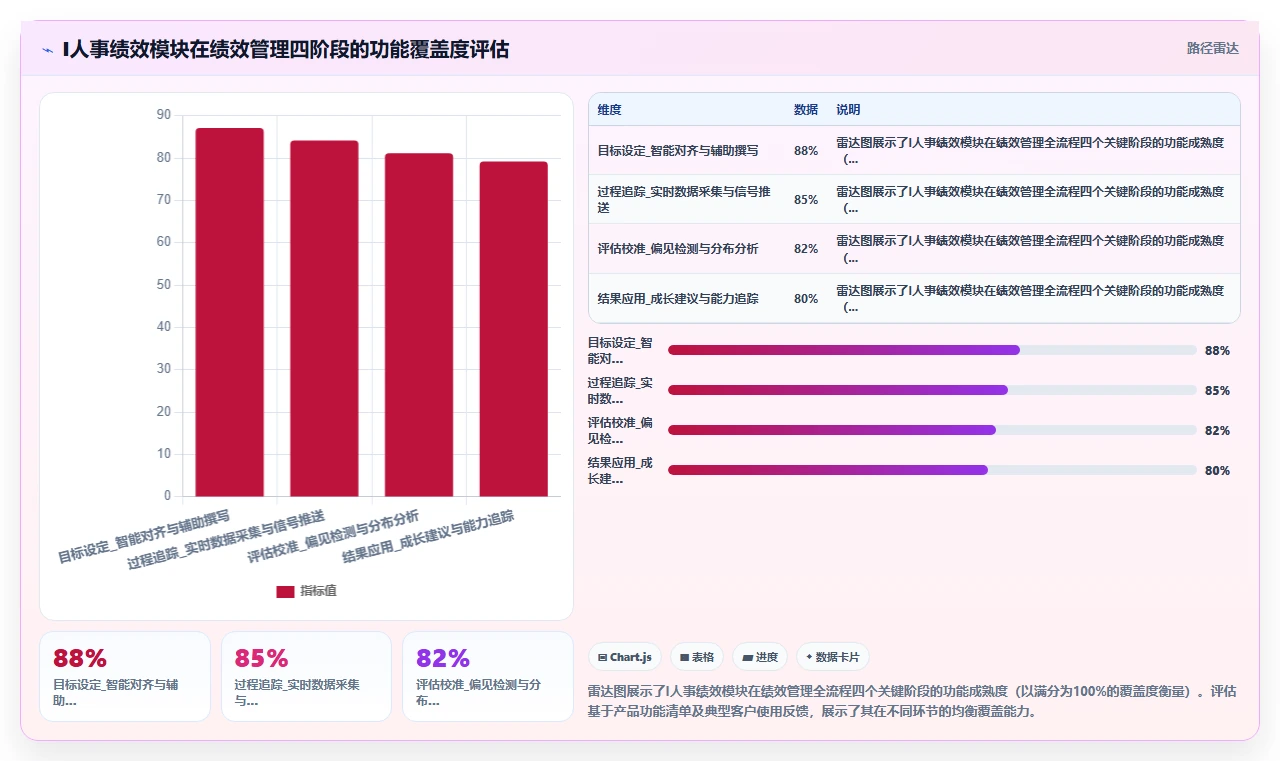Screen dimensions: 1280x761
Task: Select table row 结果应用_成长建议与能力追踪
Action: [x=914, y=298]
